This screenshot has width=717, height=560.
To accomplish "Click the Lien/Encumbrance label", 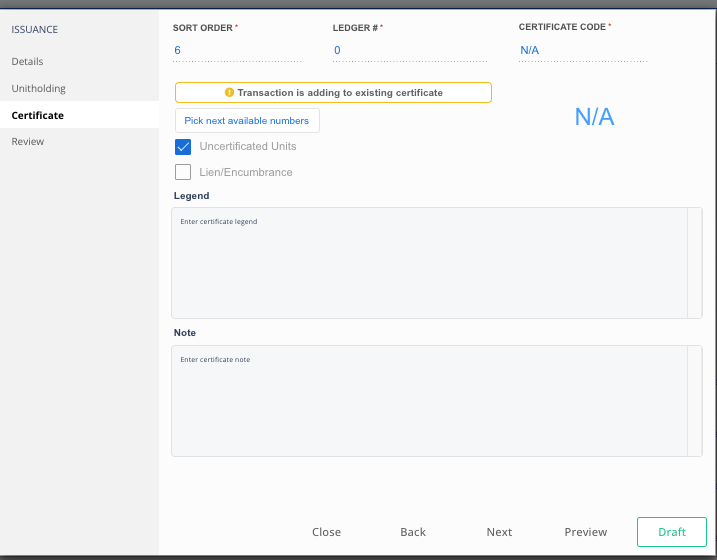I will (246, 172).
